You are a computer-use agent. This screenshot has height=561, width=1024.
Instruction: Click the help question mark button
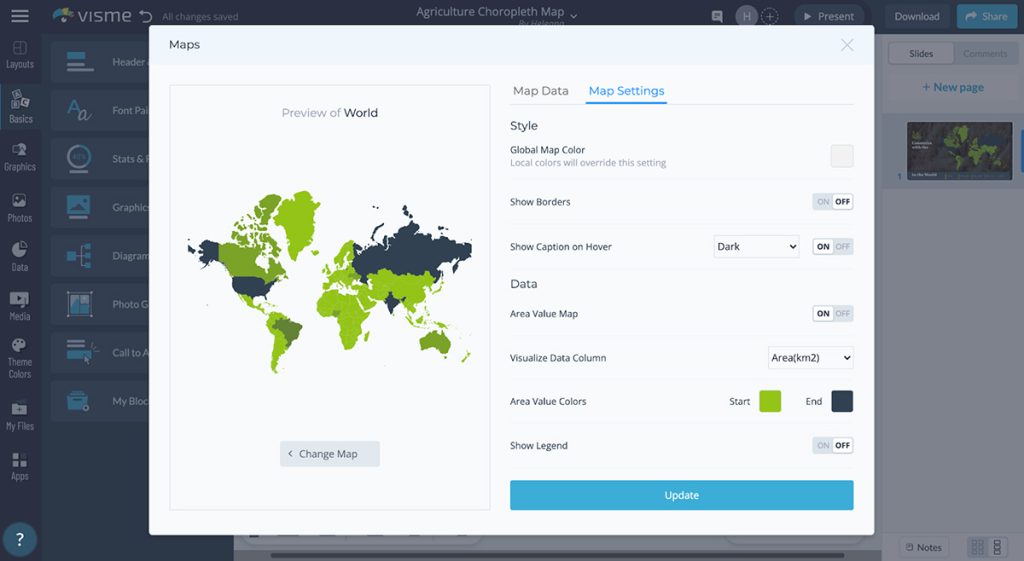pos(20,539)
